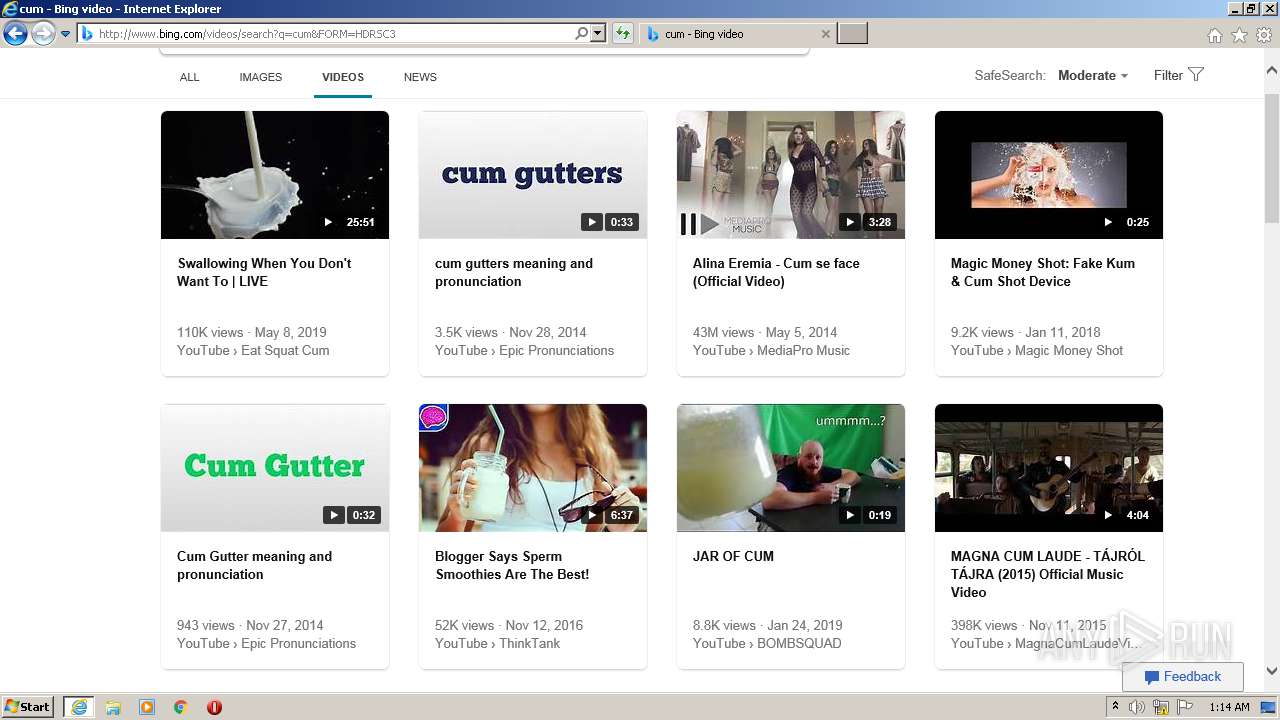Open the green 'Cum Gutter' video thumbnail
Viewport: 1280px width, 720px height.
(x=275, y=468)
